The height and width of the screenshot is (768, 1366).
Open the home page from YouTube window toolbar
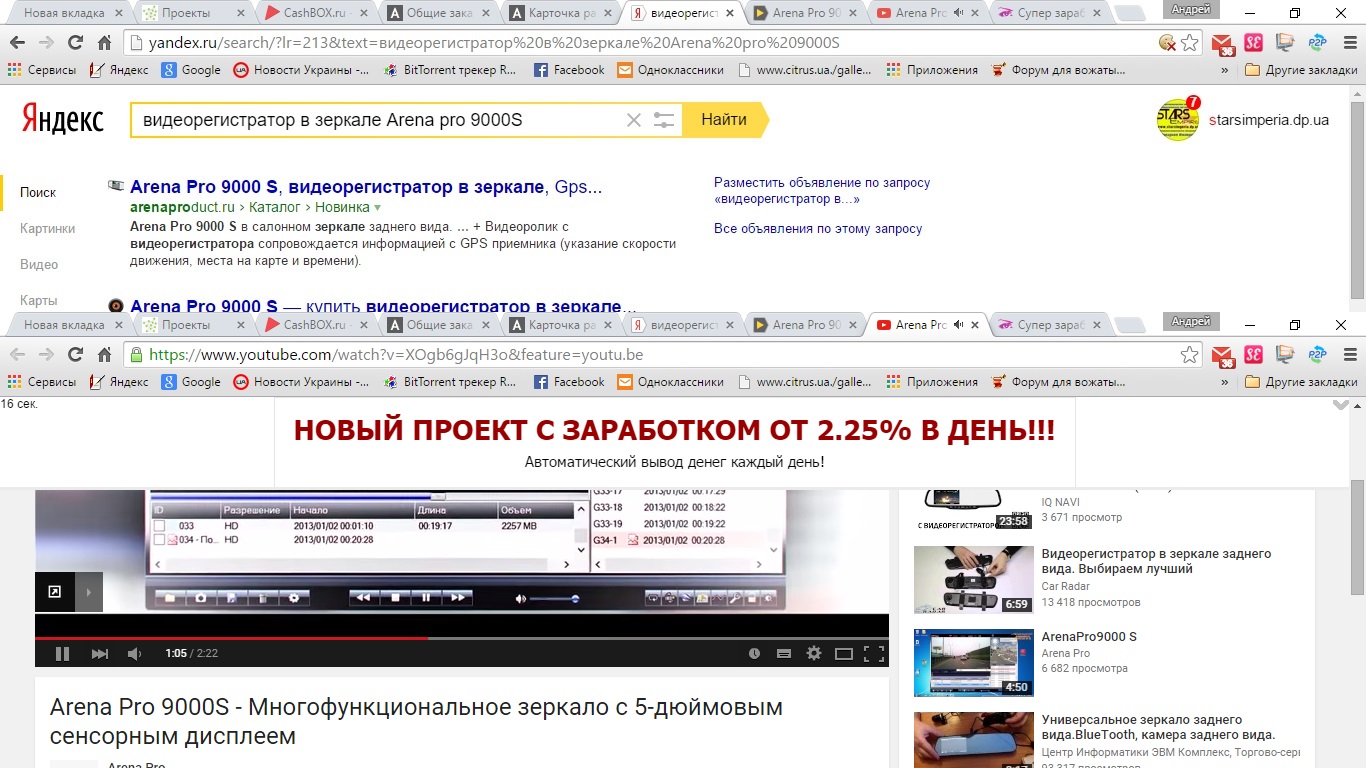pyautogui.click(x=104, y=354)
